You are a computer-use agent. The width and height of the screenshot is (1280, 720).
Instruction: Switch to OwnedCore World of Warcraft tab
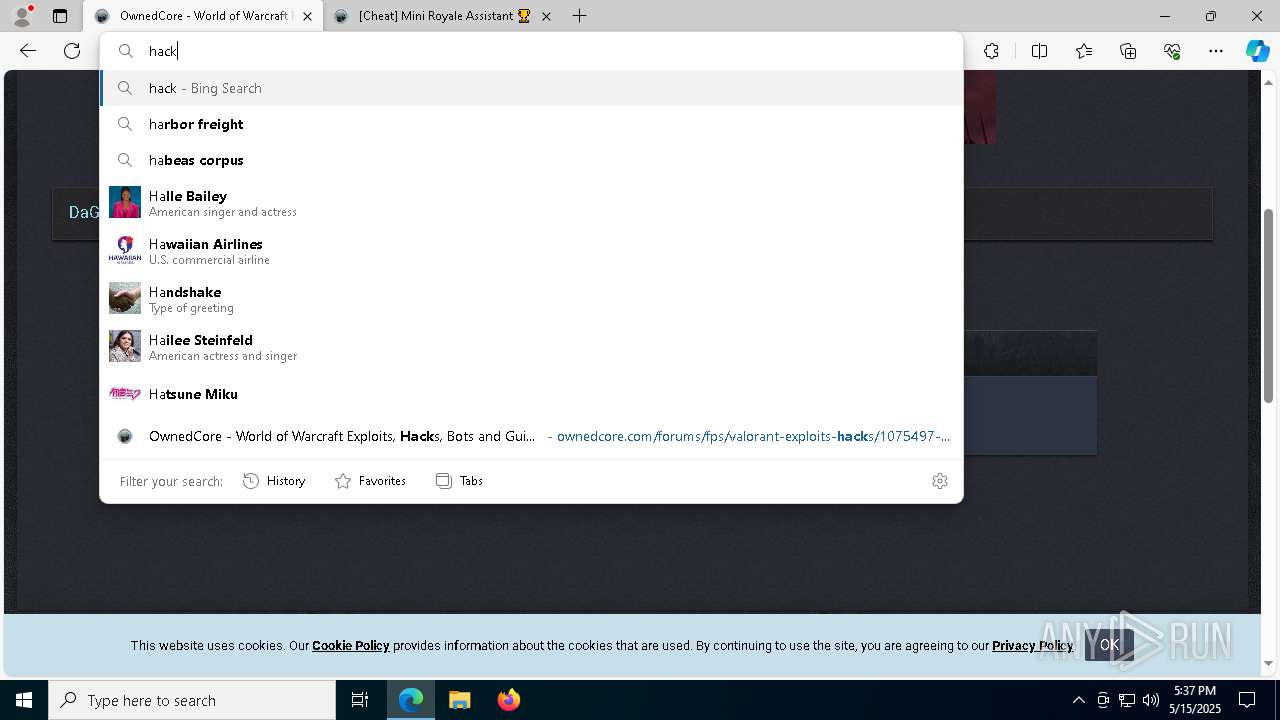203,16
